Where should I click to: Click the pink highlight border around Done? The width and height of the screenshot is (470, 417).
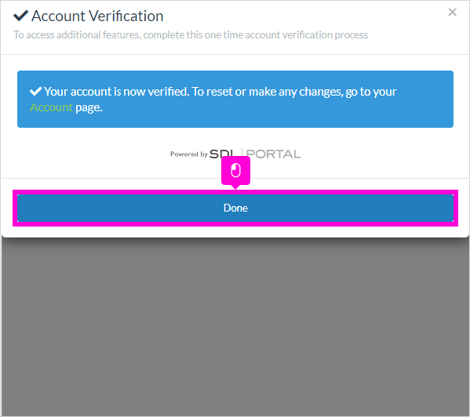[x=235, y=192]
